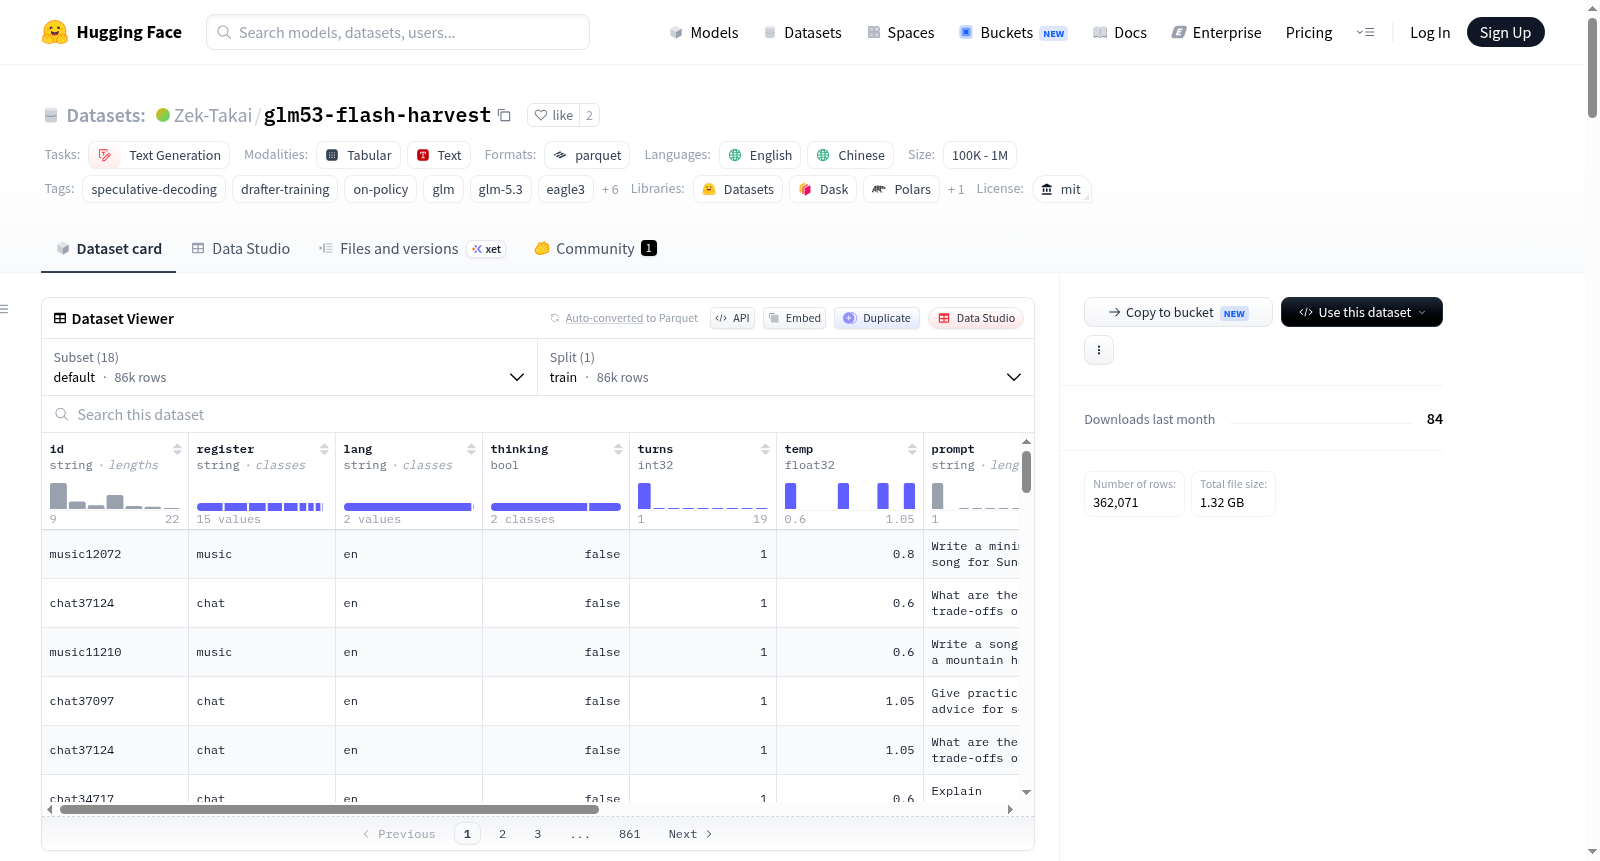1600x861 pixels.
Task: Go to page 861 of results
Action: pos(629,834)
